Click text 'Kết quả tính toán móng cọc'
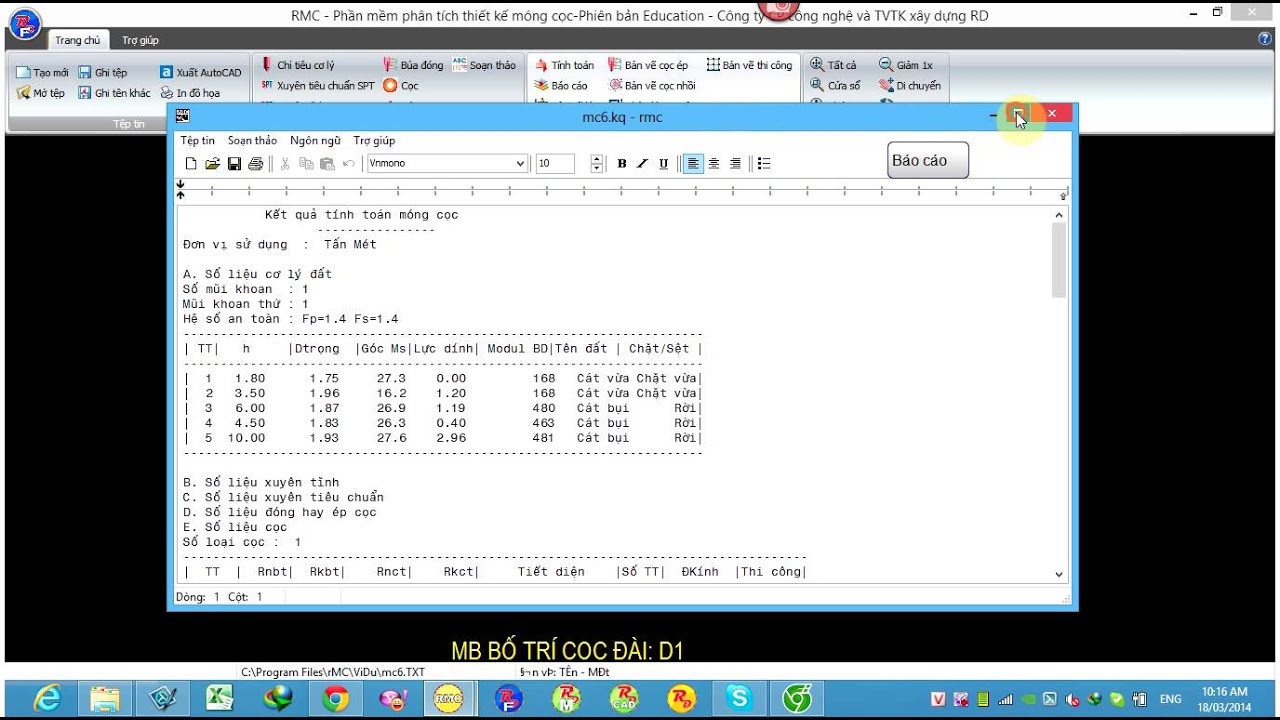The height and width of the screenshot is (720, 1280). (362, 215)
